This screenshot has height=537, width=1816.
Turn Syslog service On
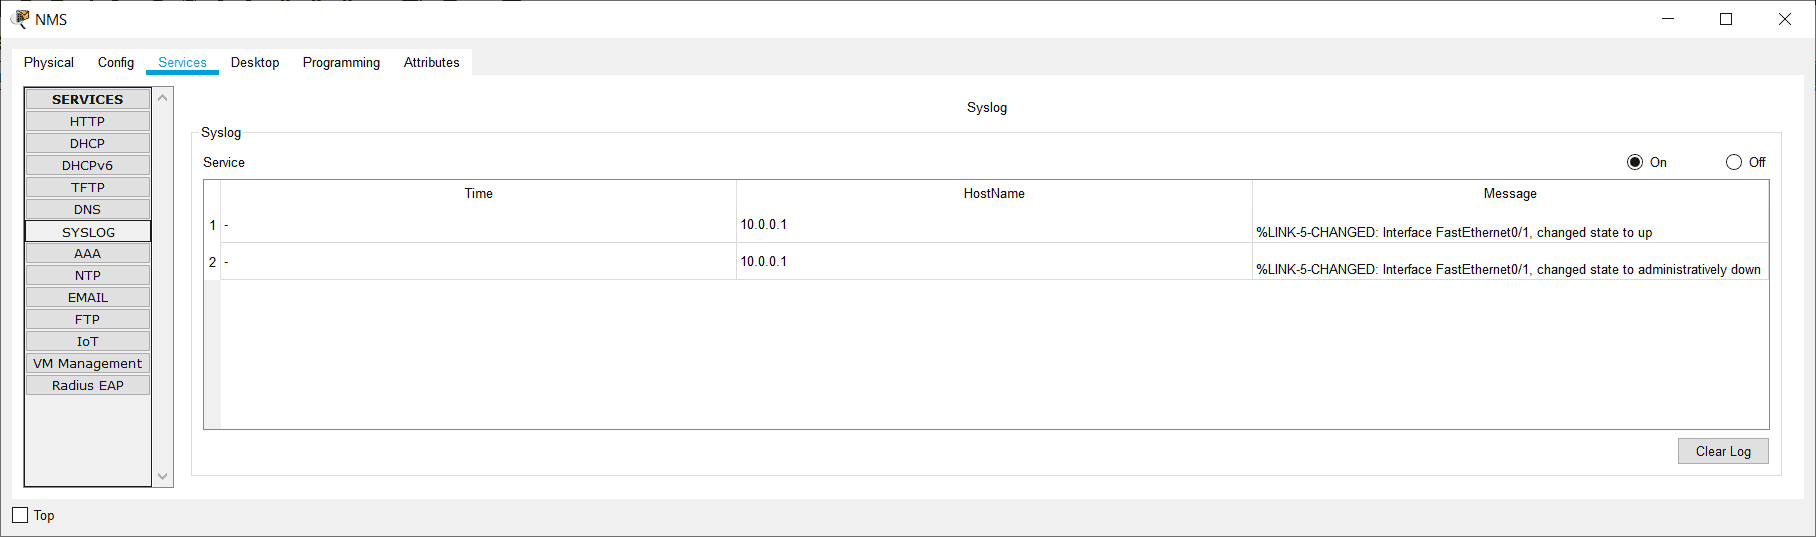point(1635,162)
